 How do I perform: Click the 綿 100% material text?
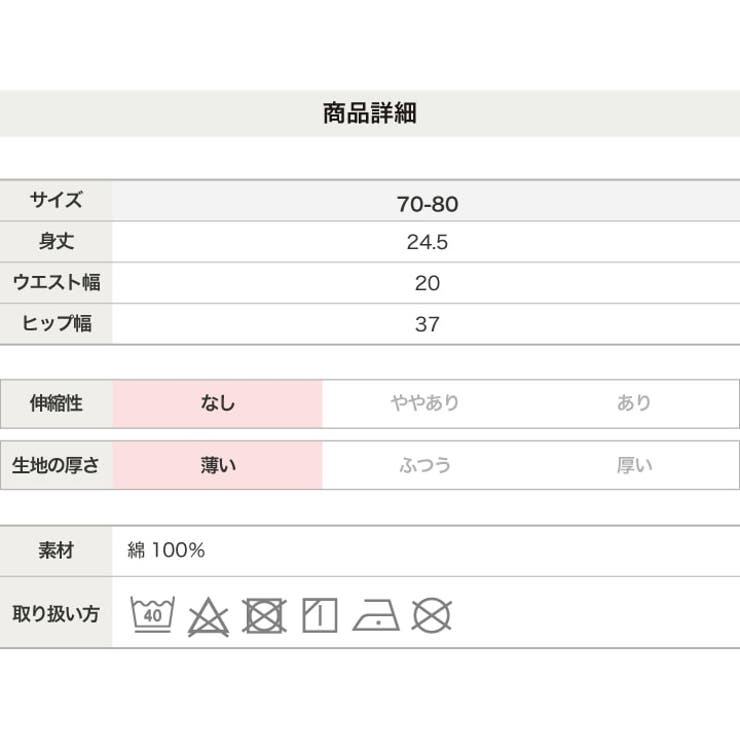166,550
